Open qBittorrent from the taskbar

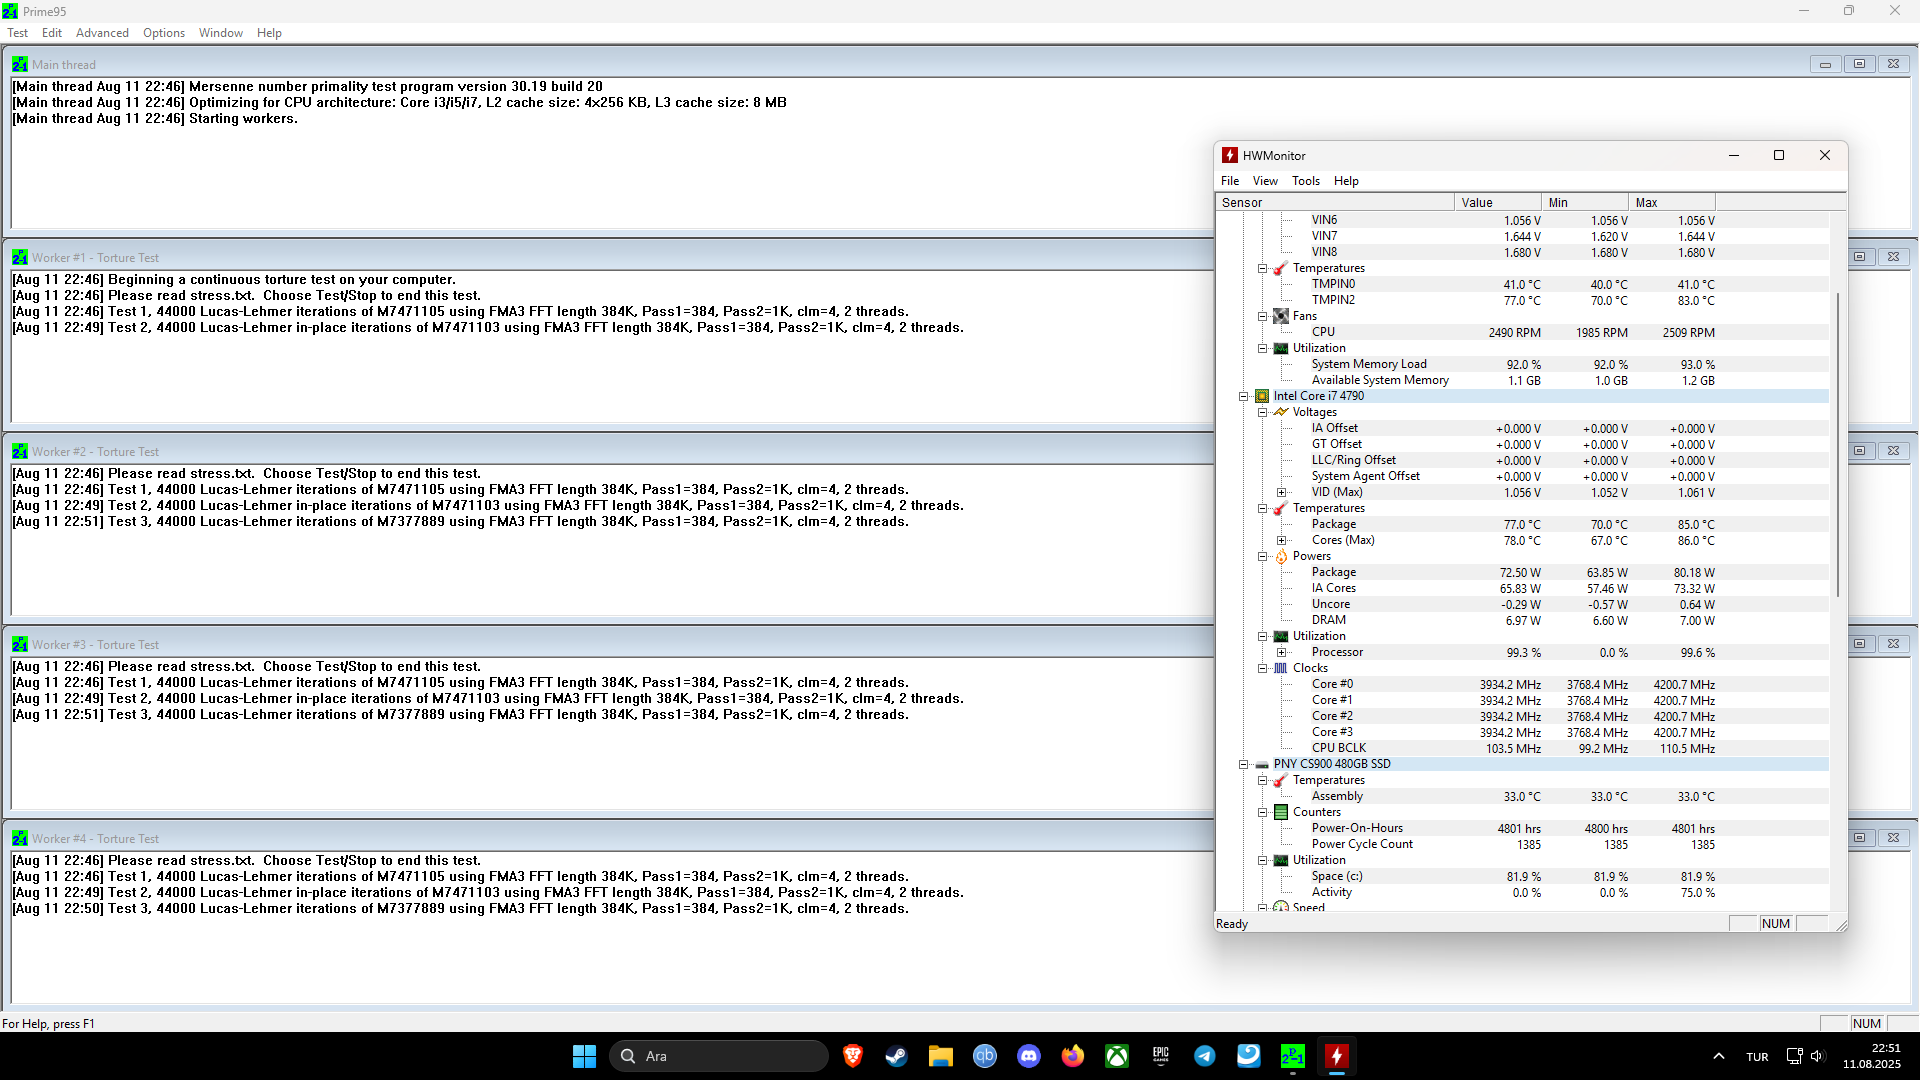(985, 1056)
